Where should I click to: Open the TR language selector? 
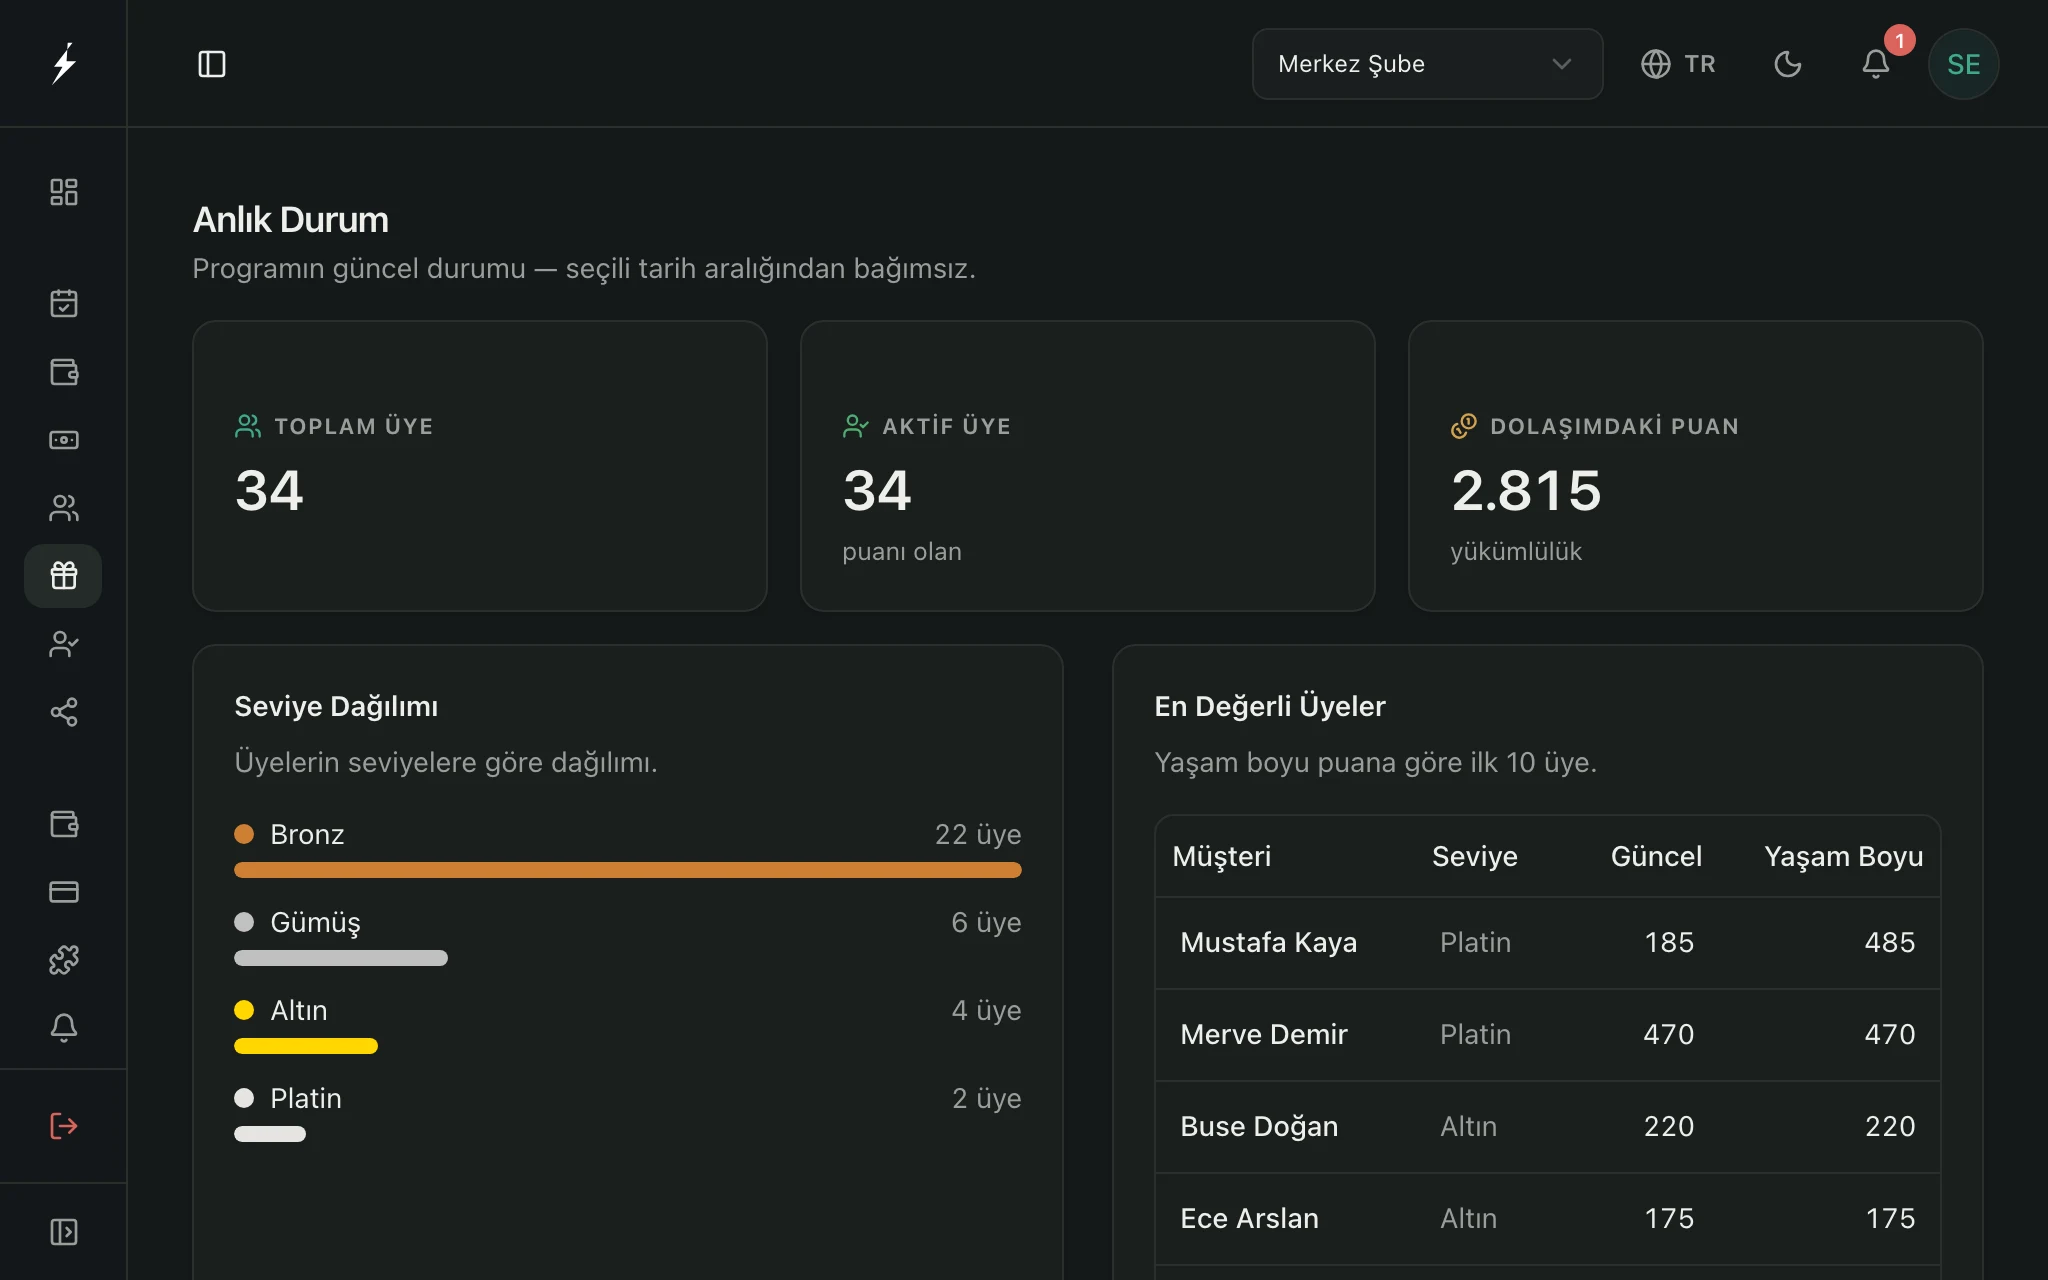click(x=1678, y=64)
